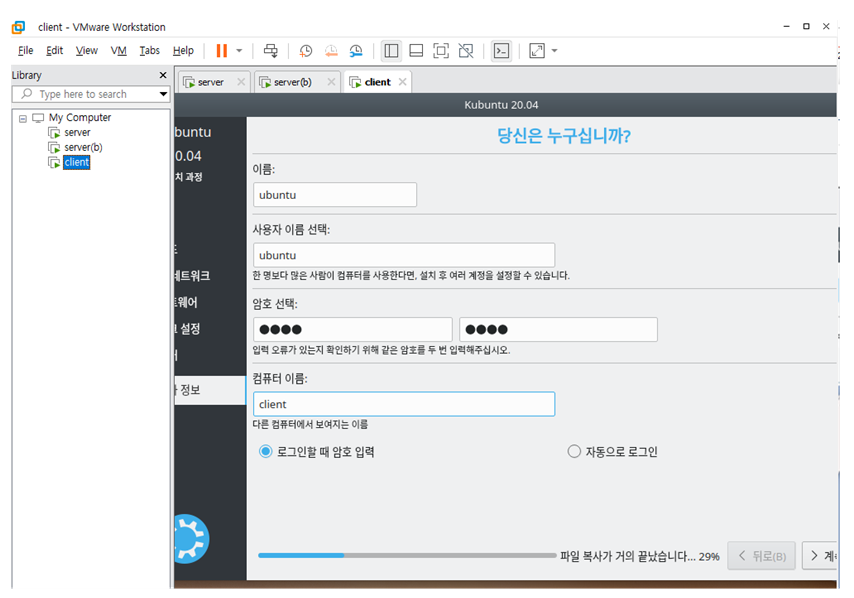Switch to the client tab
The width and height of the screenshot is (854, 598).
point(377,82)
